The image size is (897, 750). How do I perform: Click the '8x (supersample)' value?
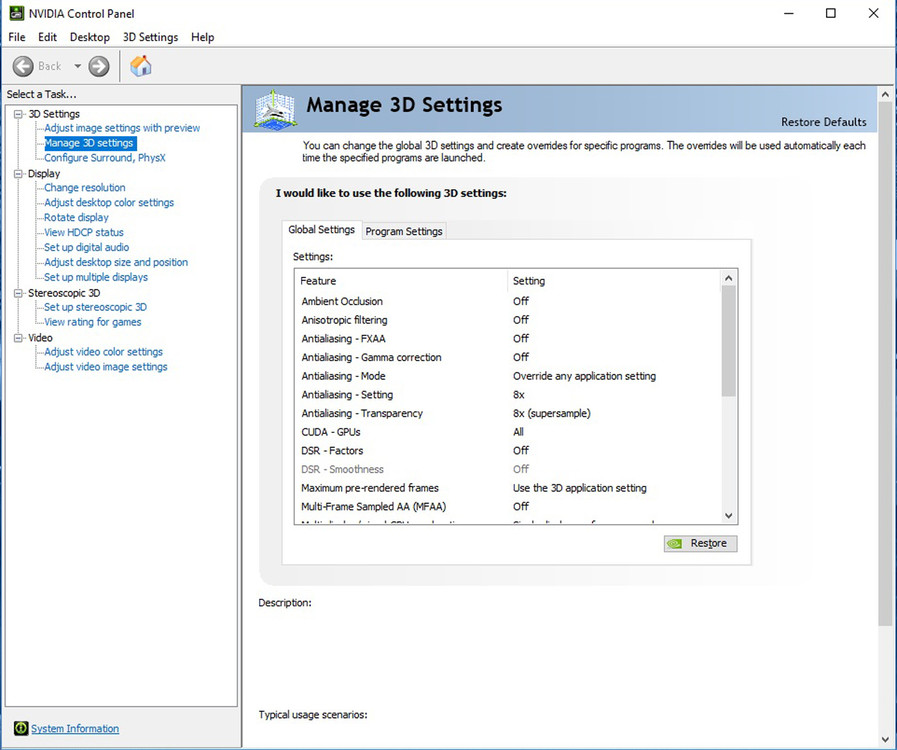tap(551, 413)
